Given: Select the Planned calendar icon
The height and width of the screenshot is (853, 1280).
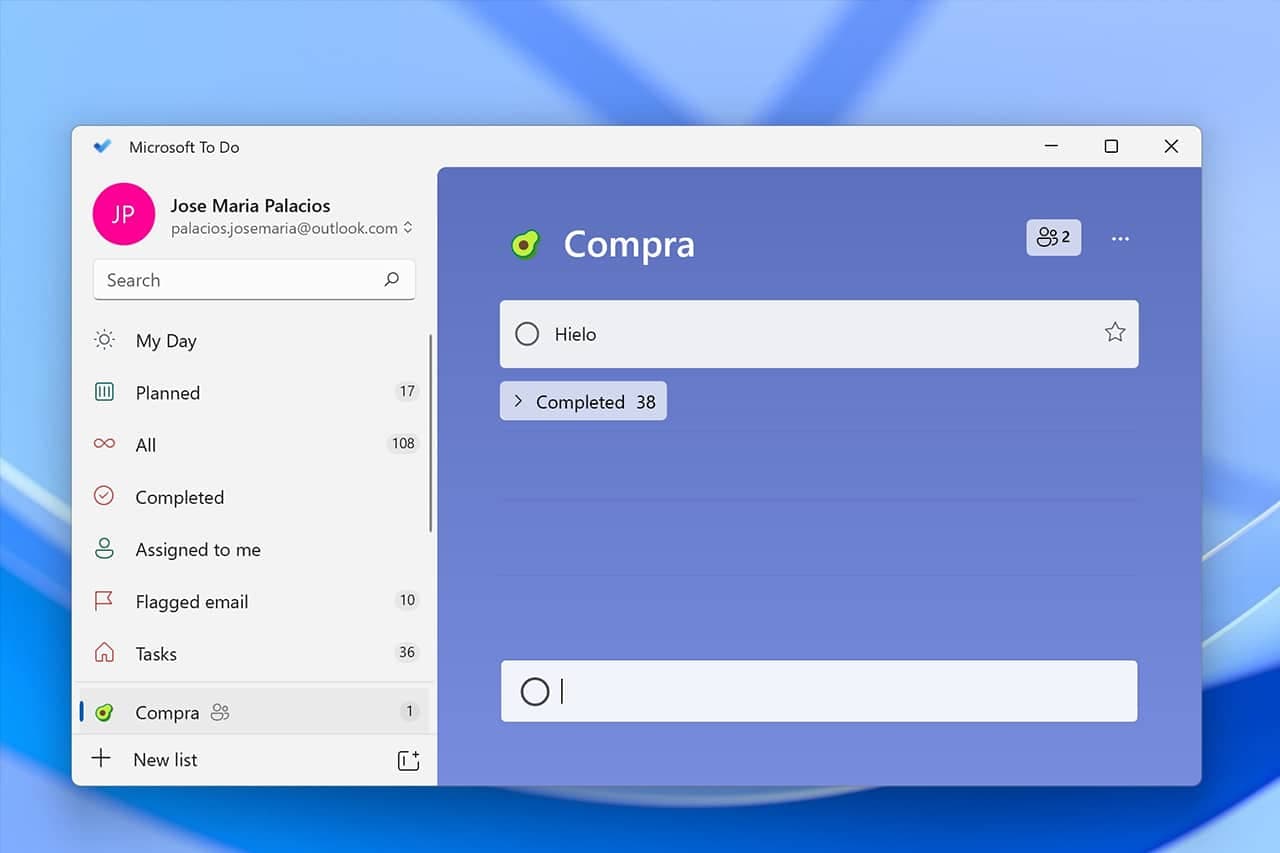Looking at the screenshot, I should [x=104, y=392].
